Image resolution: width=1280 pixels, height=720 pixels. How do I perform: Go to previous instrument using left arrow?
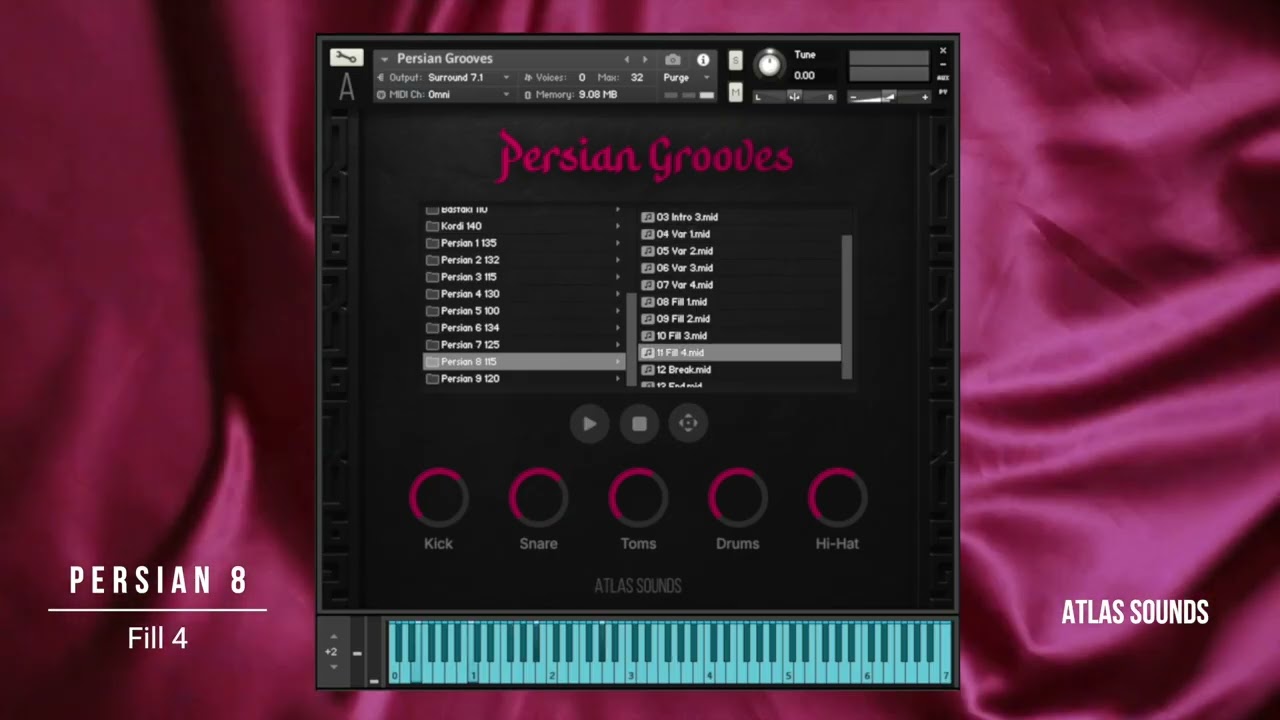point(627,60)
